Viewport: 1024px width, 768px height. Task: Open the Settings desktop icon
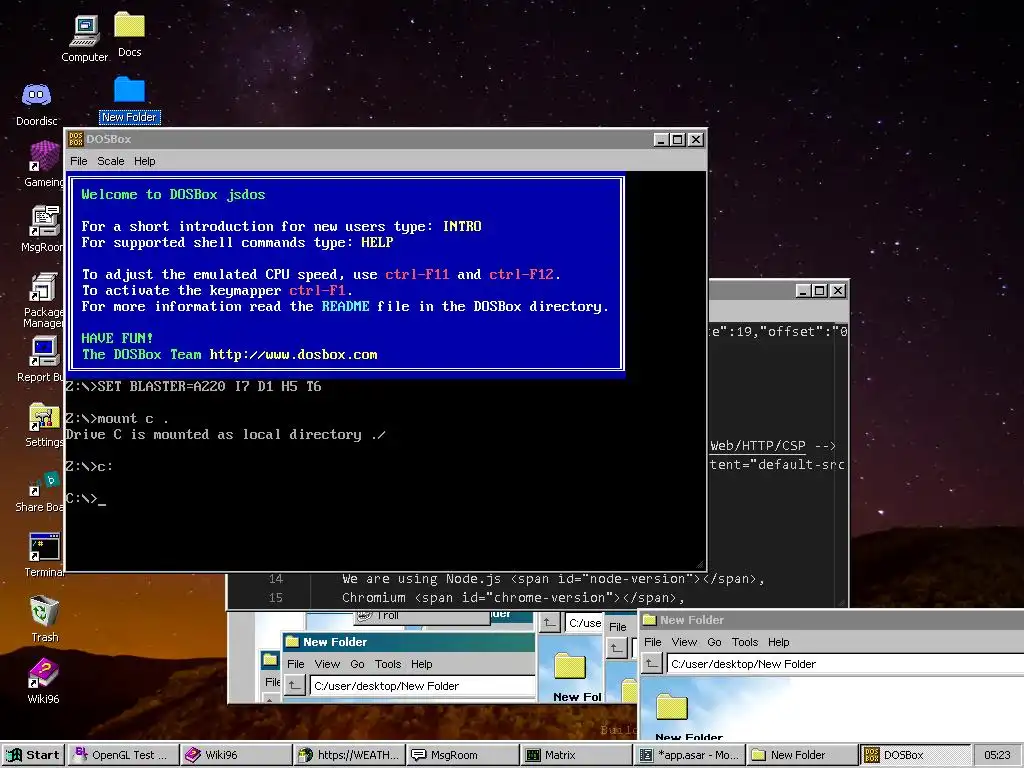pyautogui.click(x=44, y=424)
